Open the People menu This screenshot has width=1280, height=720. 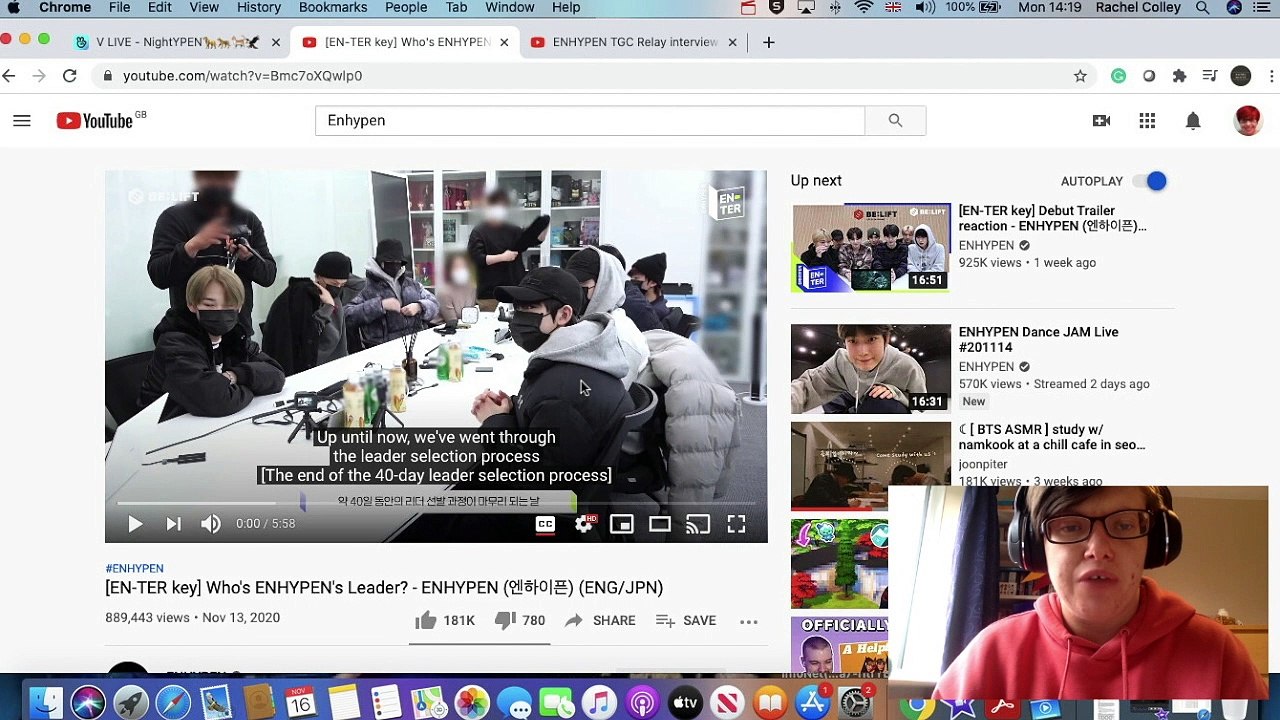(406, 7)
